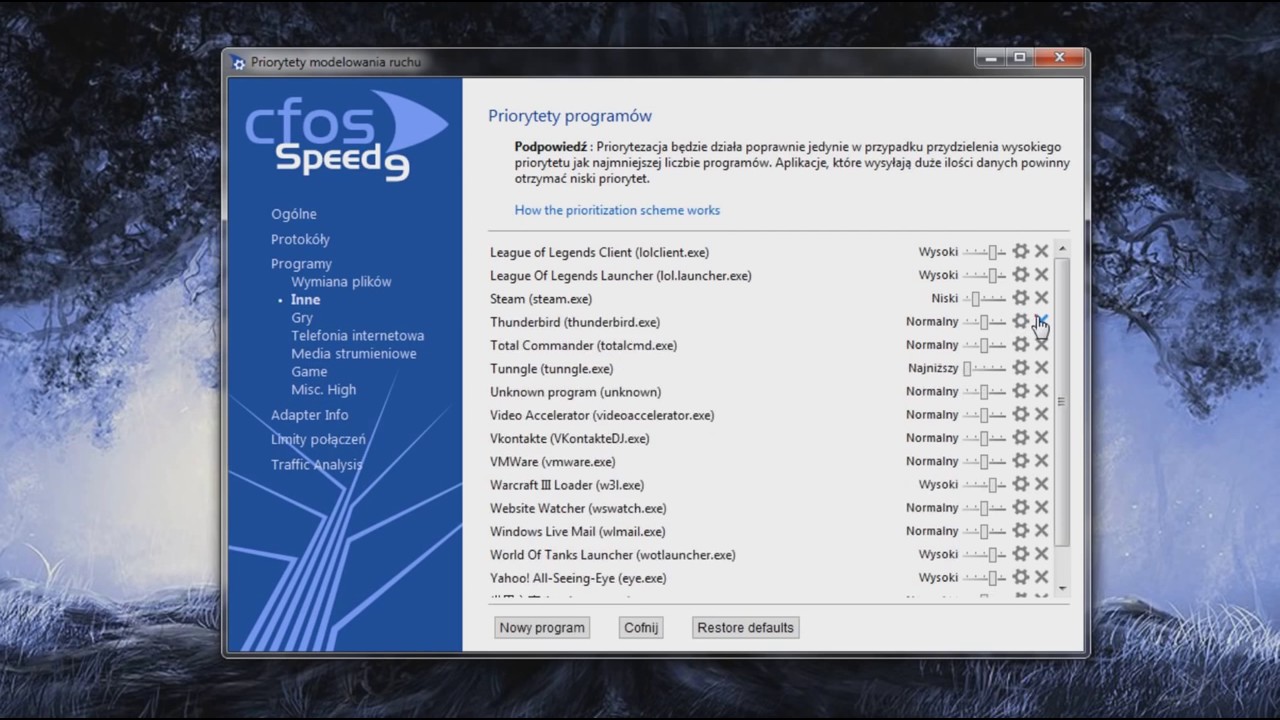Adjust priority slider for Tunngle
Image resolution: width=1280 pixels, height=720 pixels.
coord(985,368)
